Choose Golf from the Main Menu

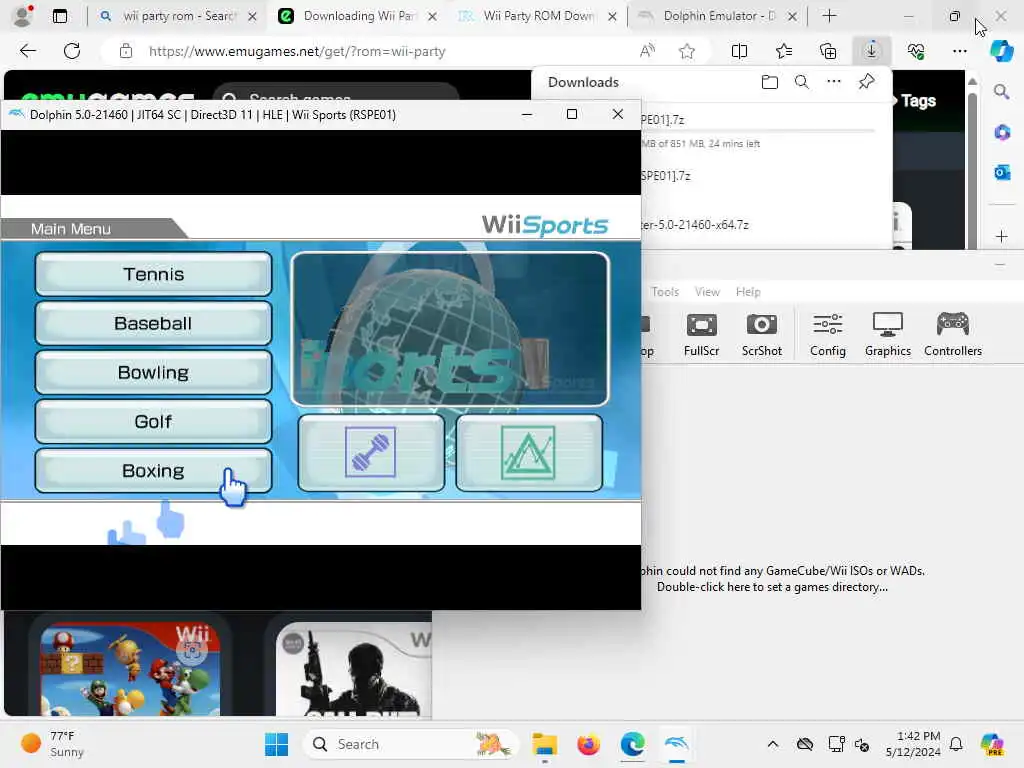coord(153,421)
